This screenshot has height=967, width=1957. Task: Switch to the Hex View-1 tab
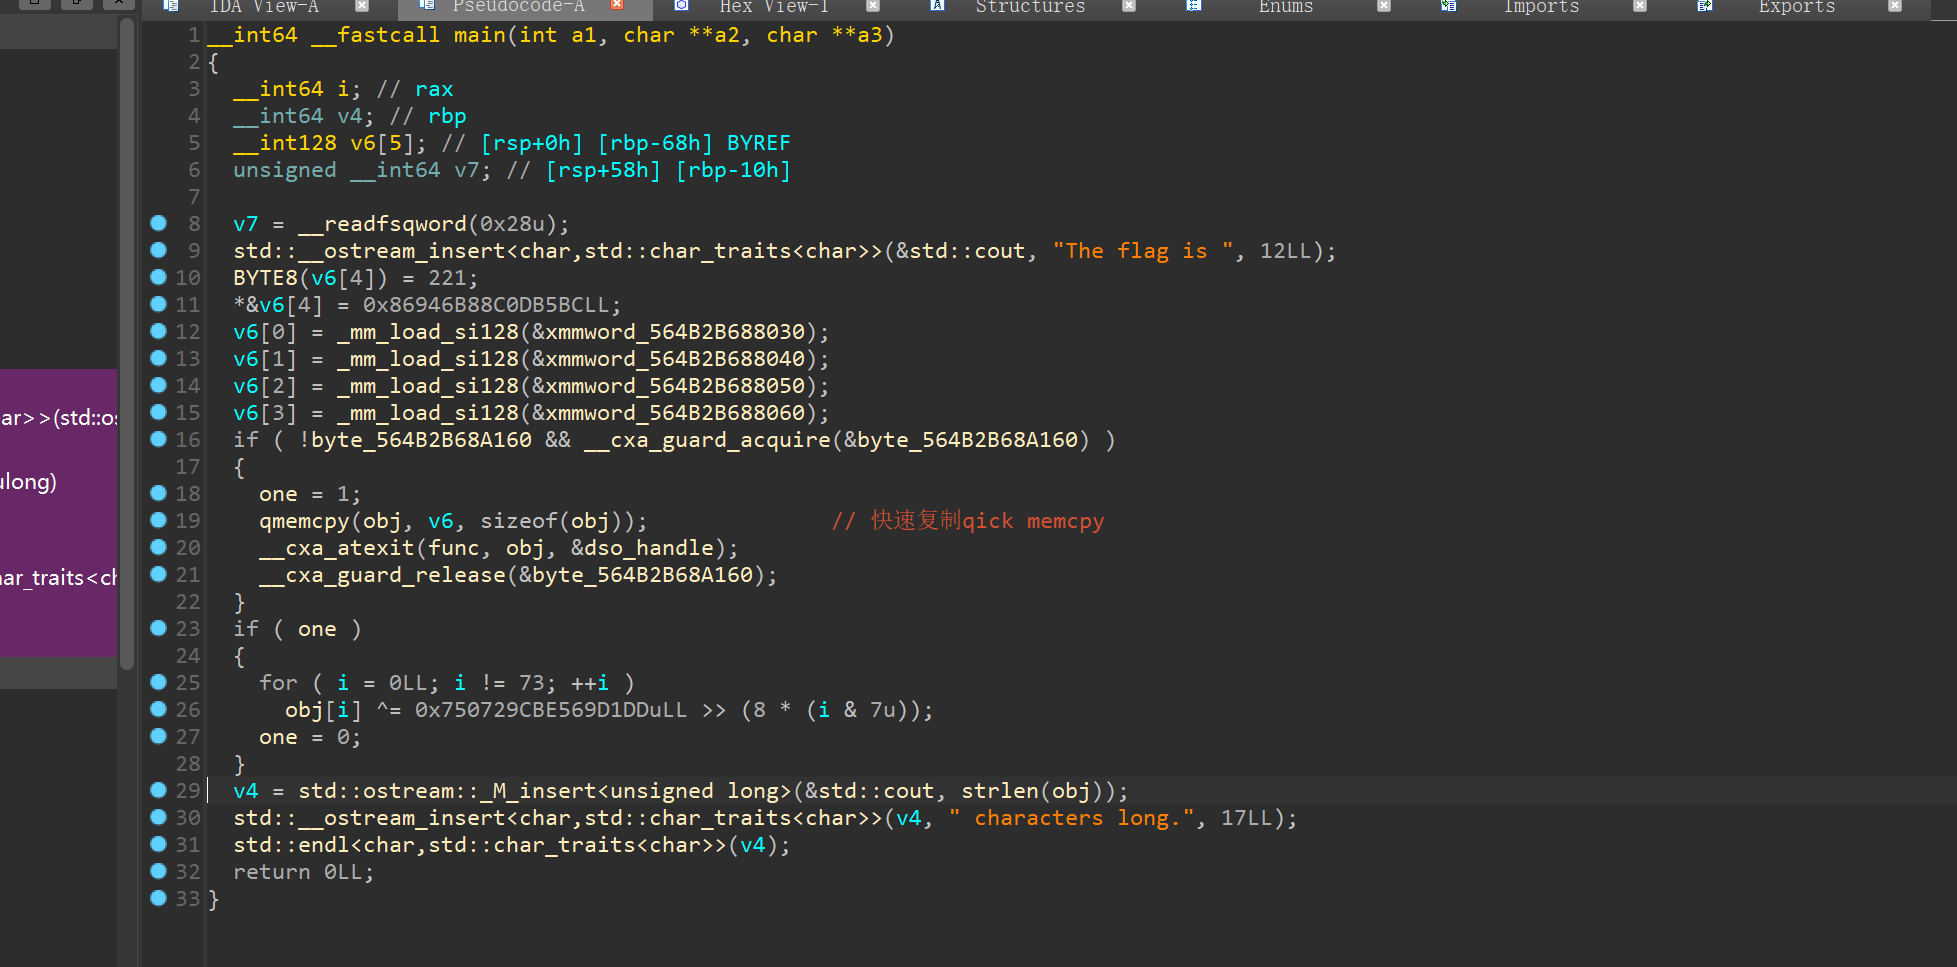point(773,7)
